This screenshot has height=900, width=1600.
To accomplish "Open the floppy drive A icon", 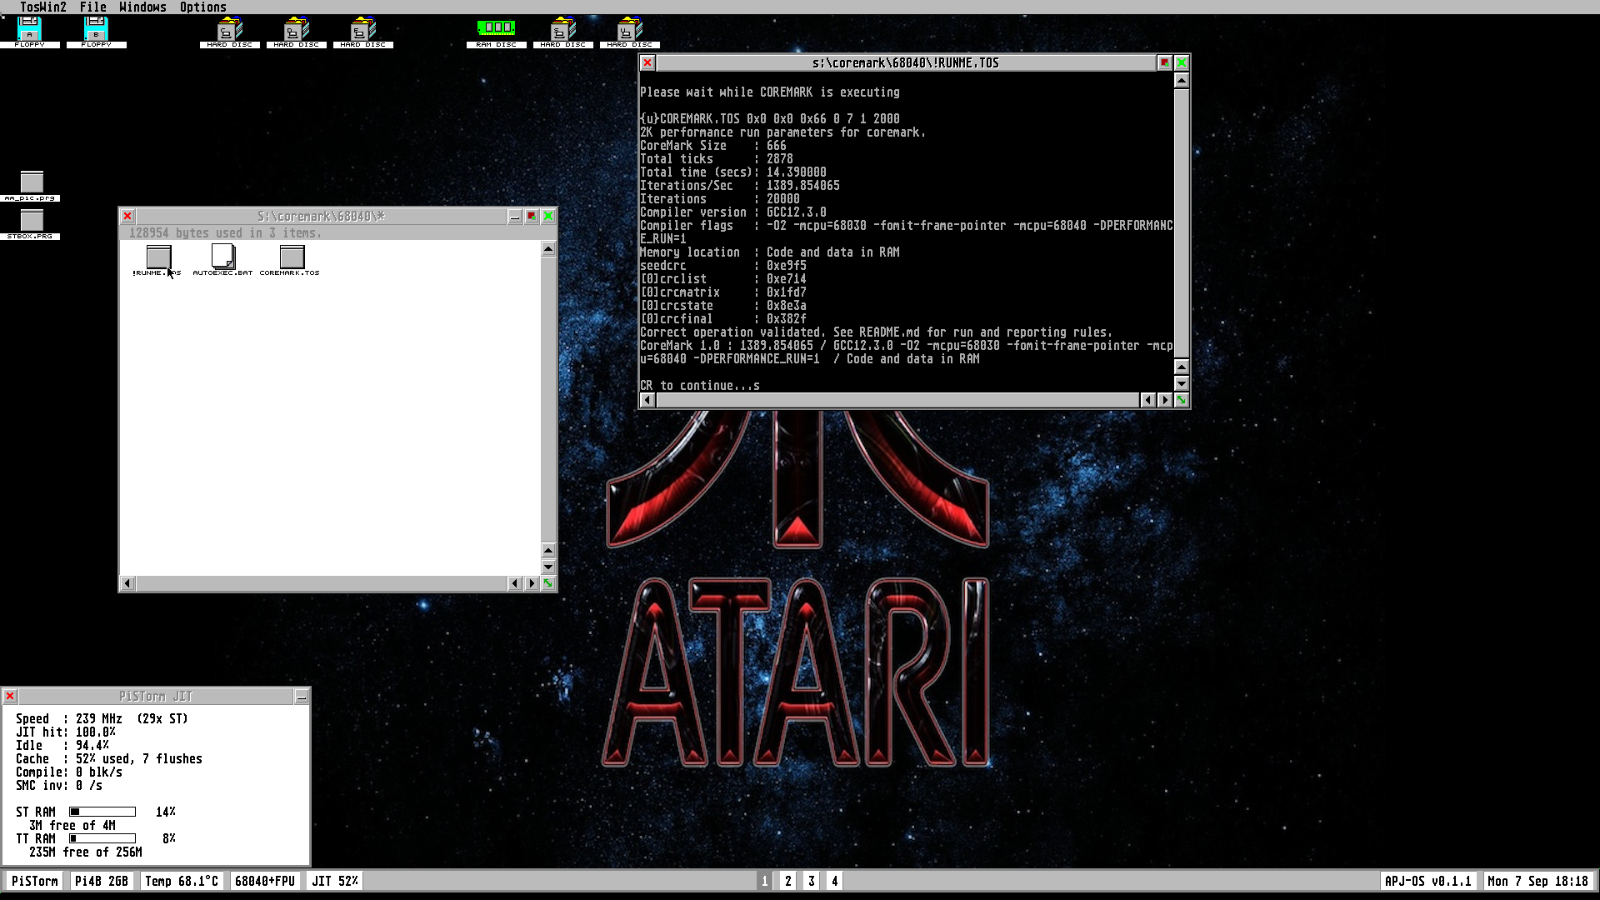I will (30, 31).
